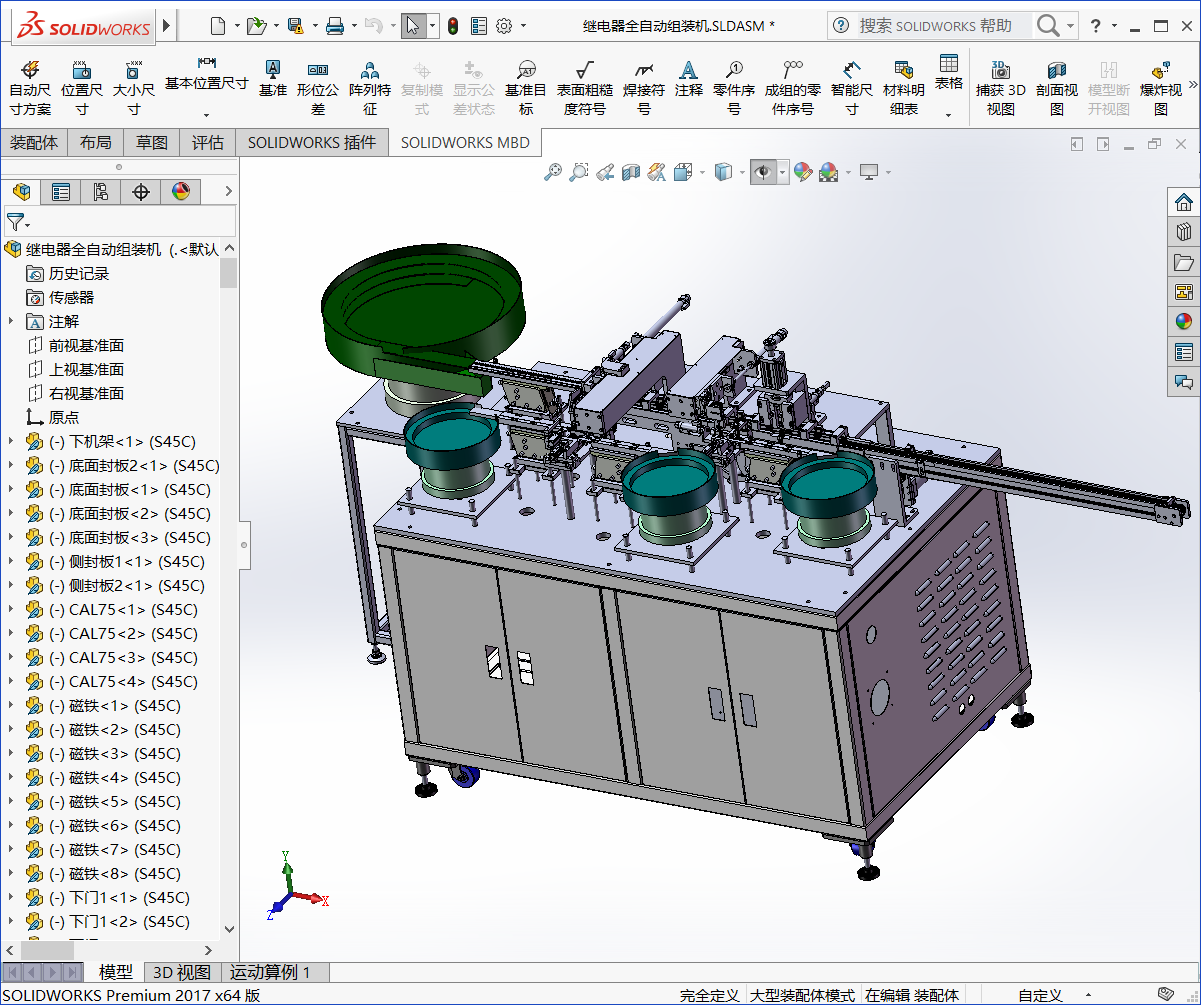Image resolution: width=1201 pixels, height=1005 pixels.
Task: Click 剖面视图 section view tool
Action: click(x=1057, y=88)
